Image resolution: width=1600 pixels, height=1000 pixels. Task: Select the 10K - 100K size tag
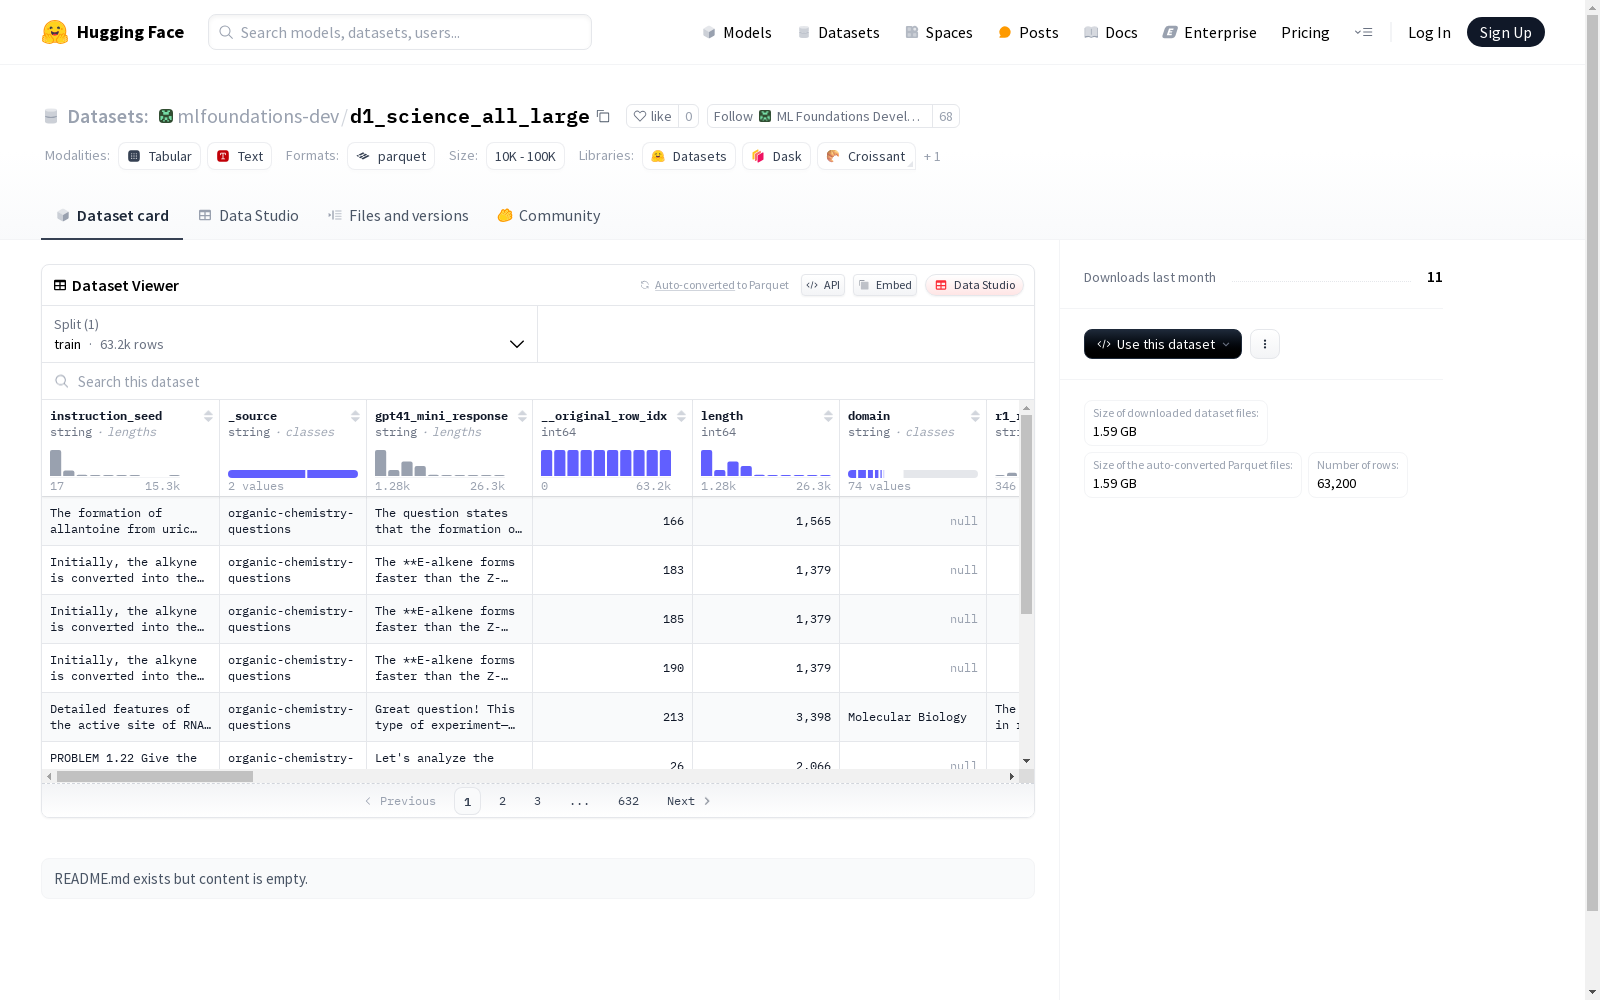point(525,156)
